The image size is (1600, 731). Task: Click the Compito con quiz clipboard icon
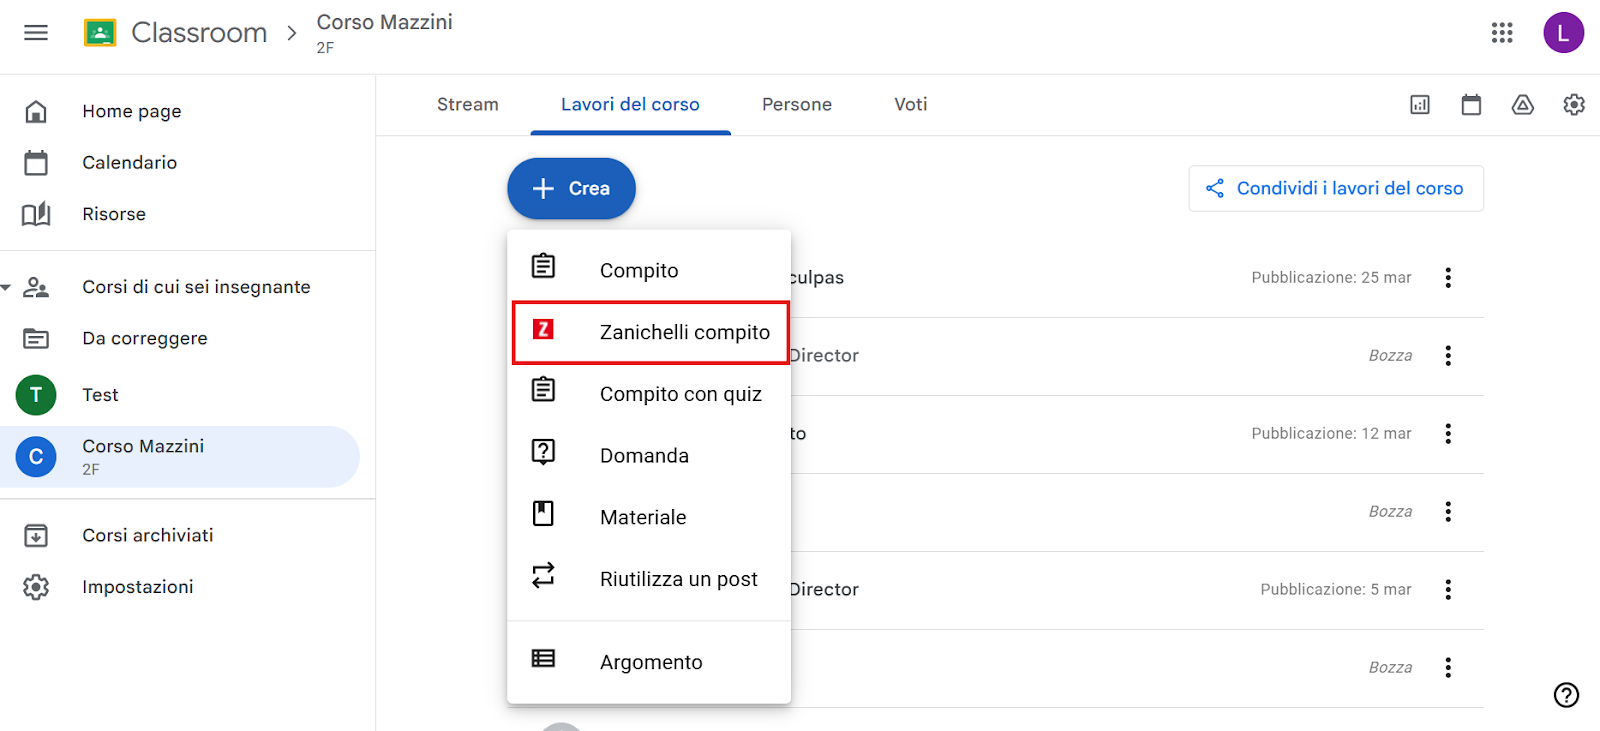pos(543,389)
